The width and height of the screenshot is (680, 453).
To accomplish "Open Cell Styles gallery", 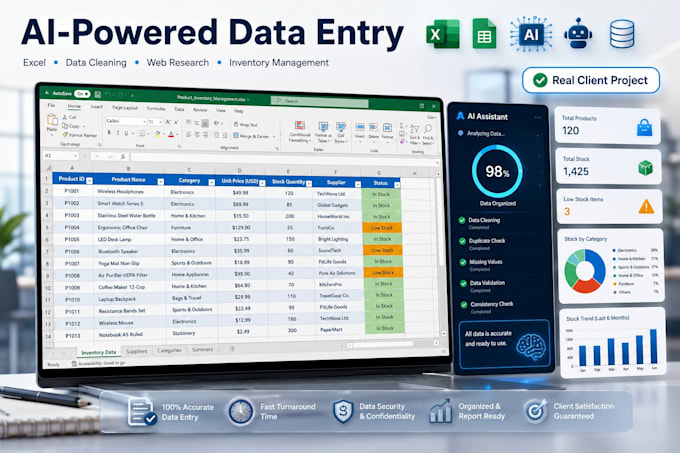I will pyautogui.click(x=340, y=133).
